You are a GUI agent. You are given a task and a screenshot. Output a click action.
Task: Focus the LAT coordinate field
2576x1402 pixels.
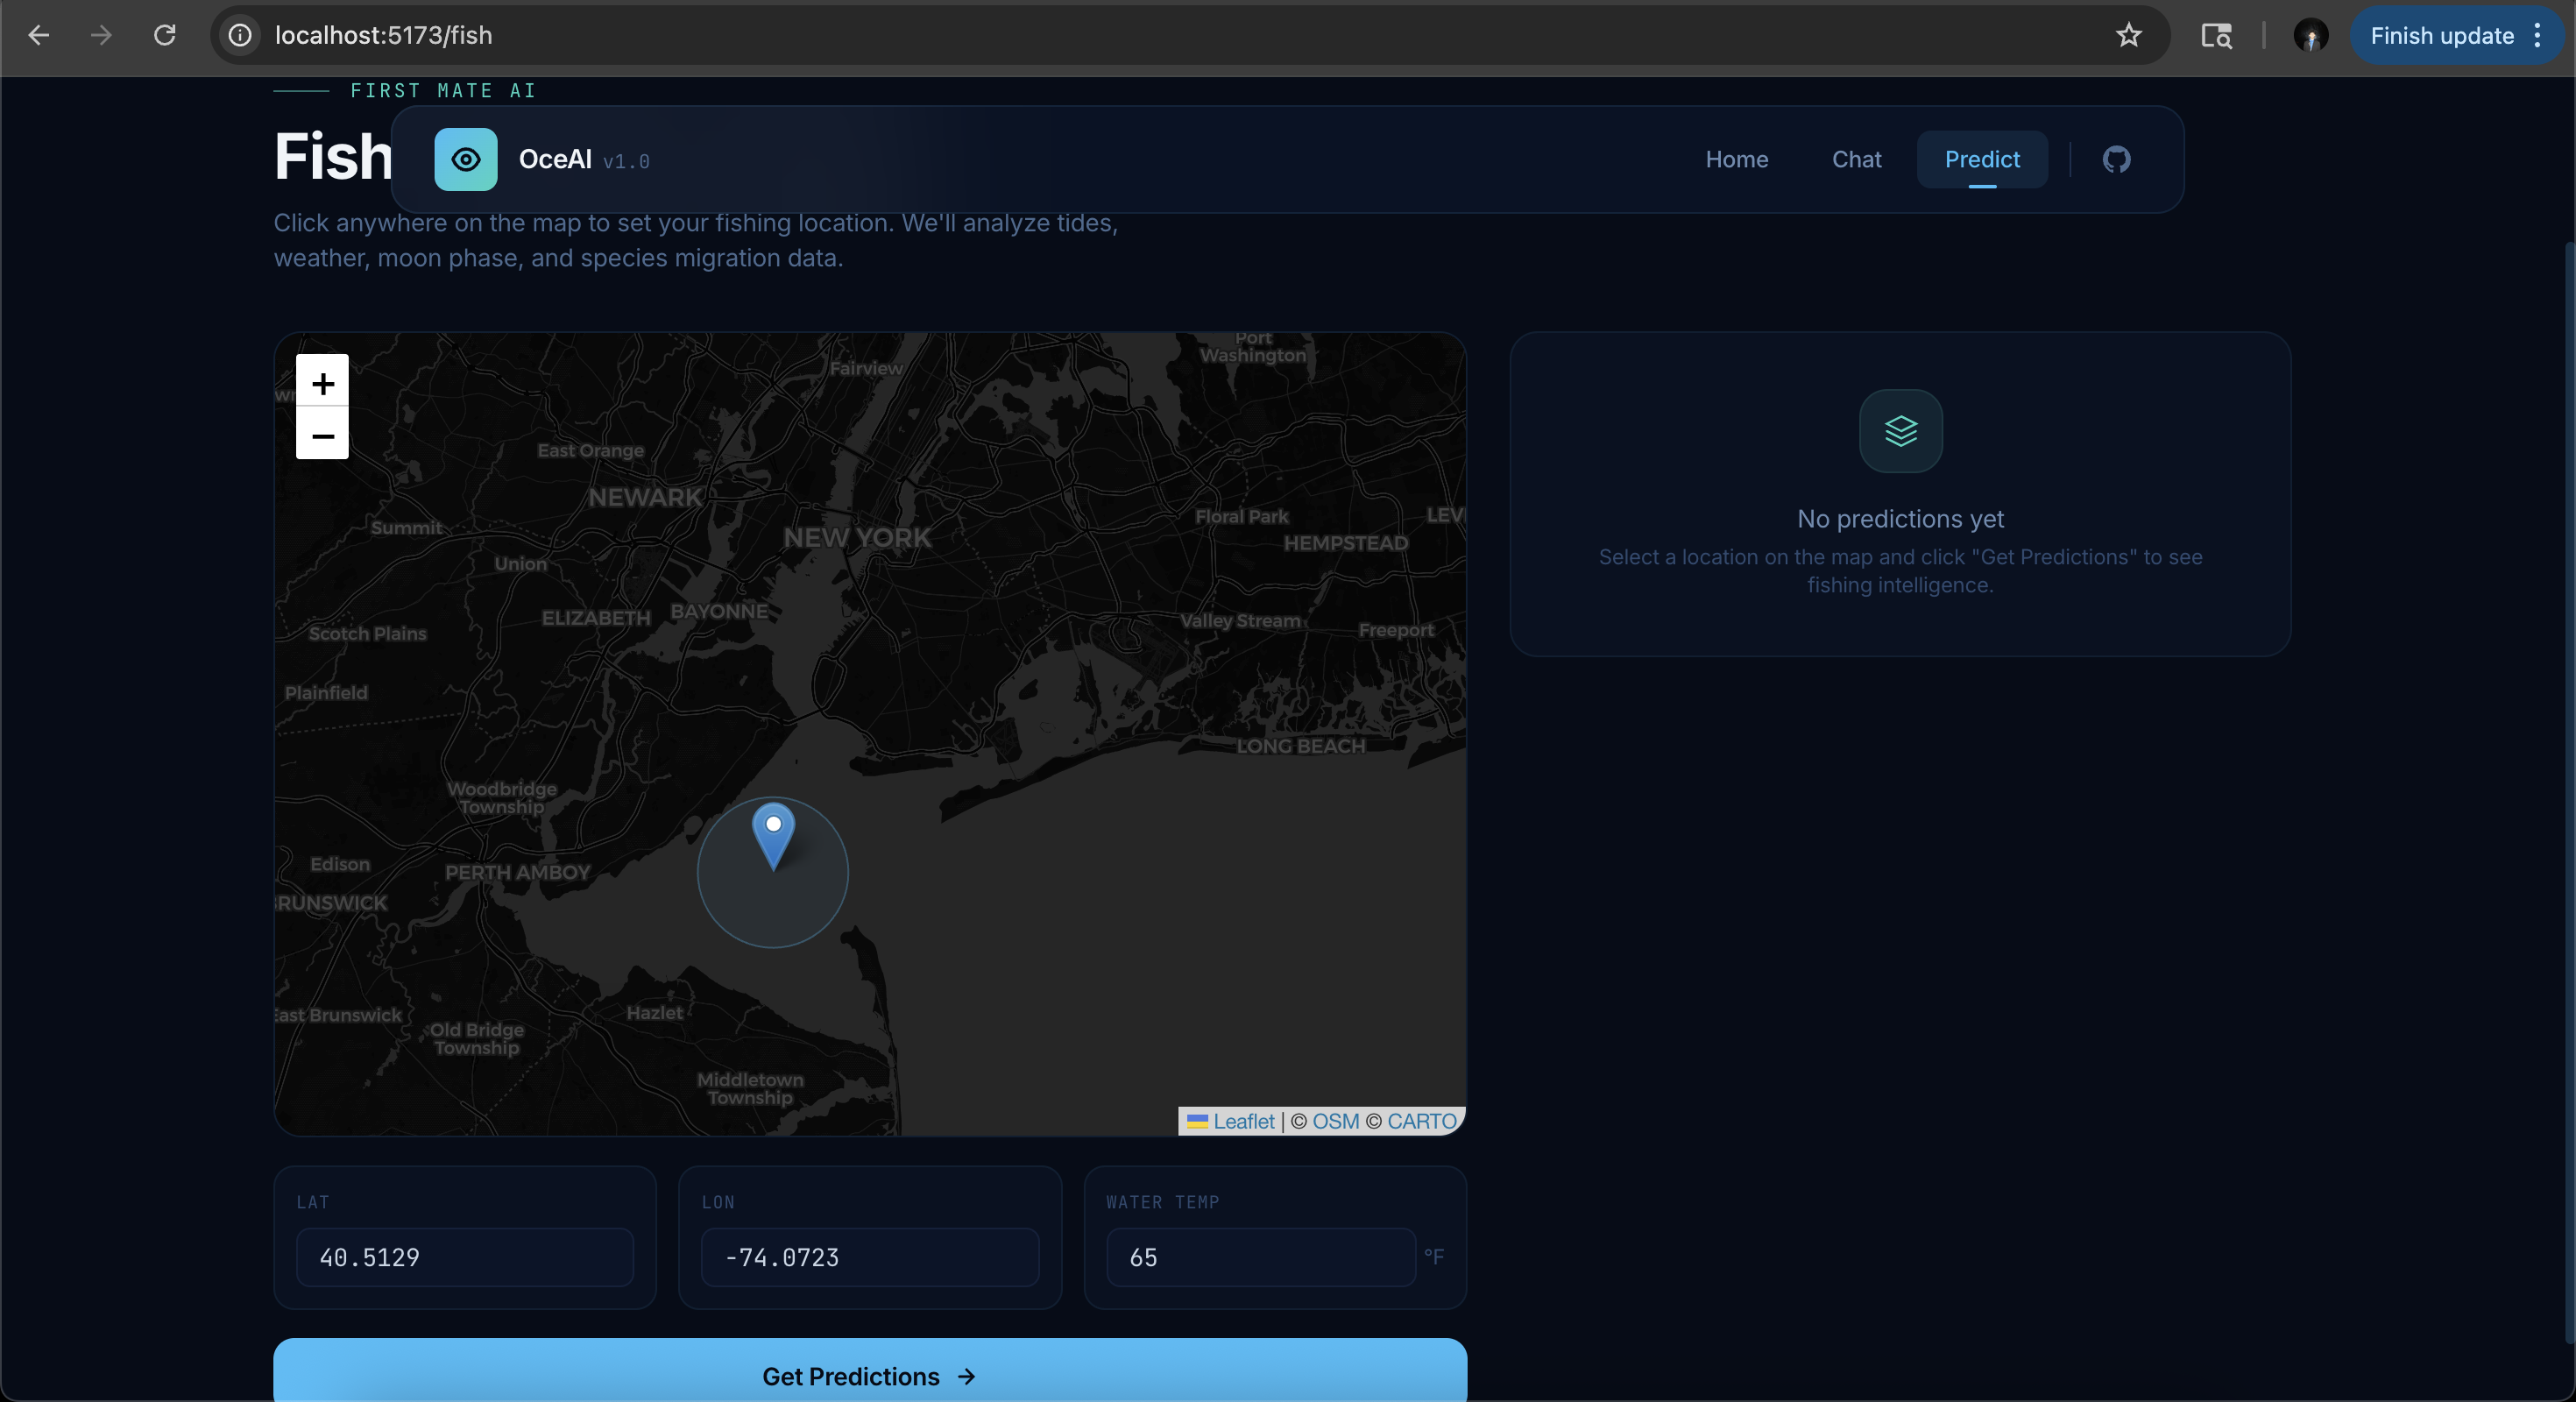click(x=465, y=1257)
